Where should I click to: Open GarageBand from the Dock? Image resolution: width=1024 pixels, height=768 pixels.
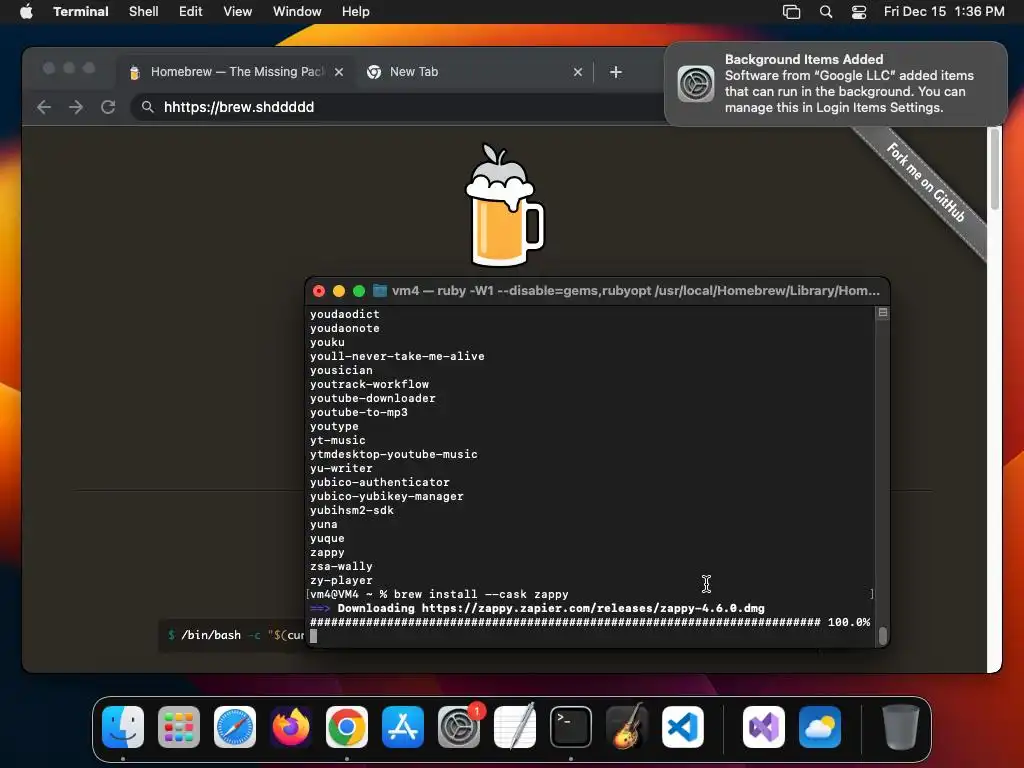(627, 727)
